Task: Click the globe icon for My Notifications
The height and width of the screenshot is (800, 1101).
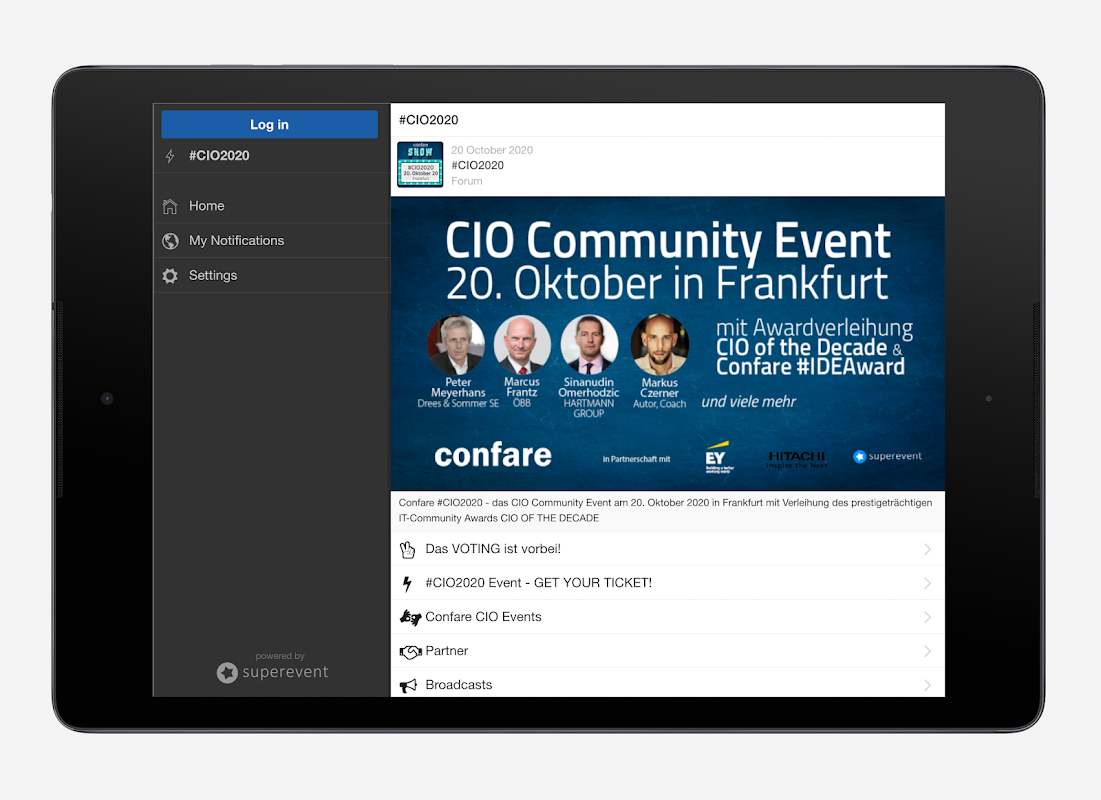Action: [170, 241]
